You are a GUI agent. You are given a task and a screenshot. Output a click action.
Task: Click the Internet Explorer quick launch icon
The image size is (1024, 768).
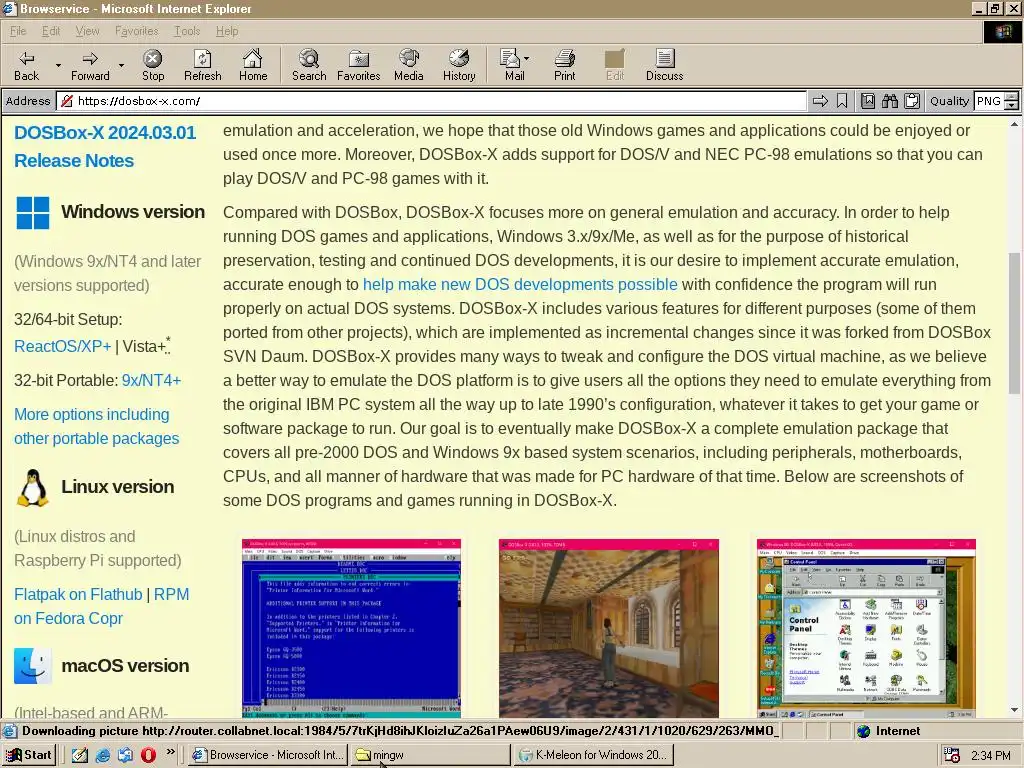point(103,755)
